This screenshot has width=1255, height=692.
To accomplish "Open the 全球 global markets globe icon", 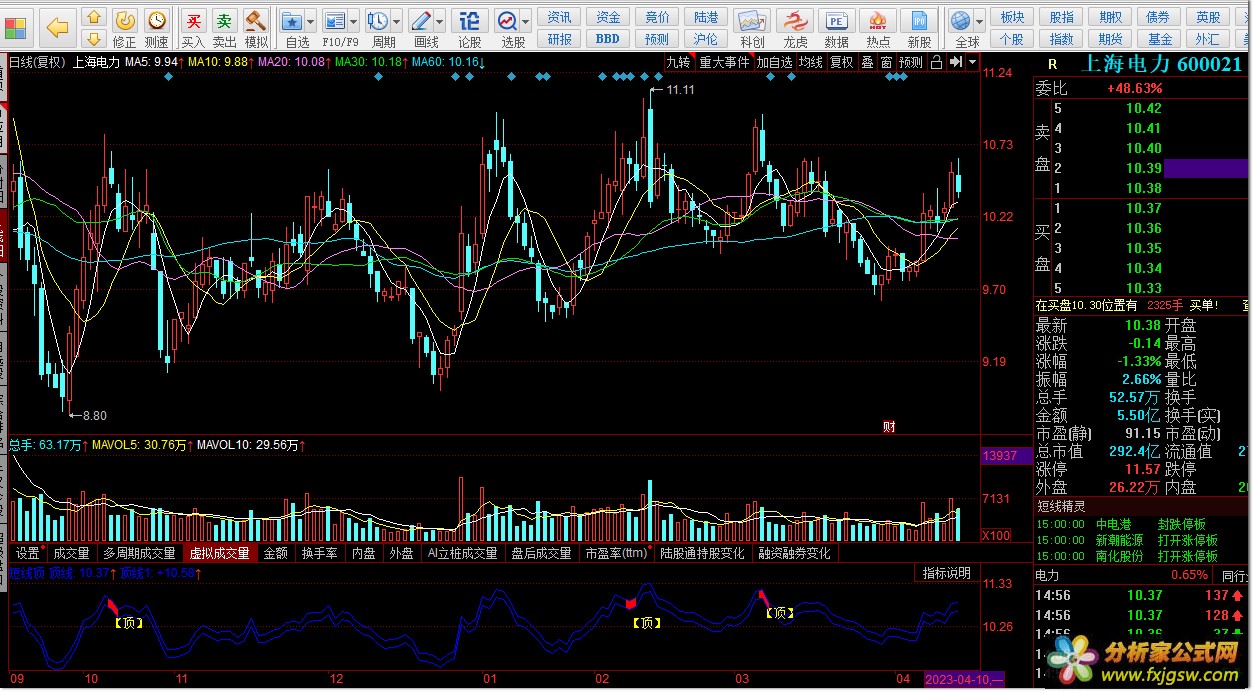I will [962, 28].
